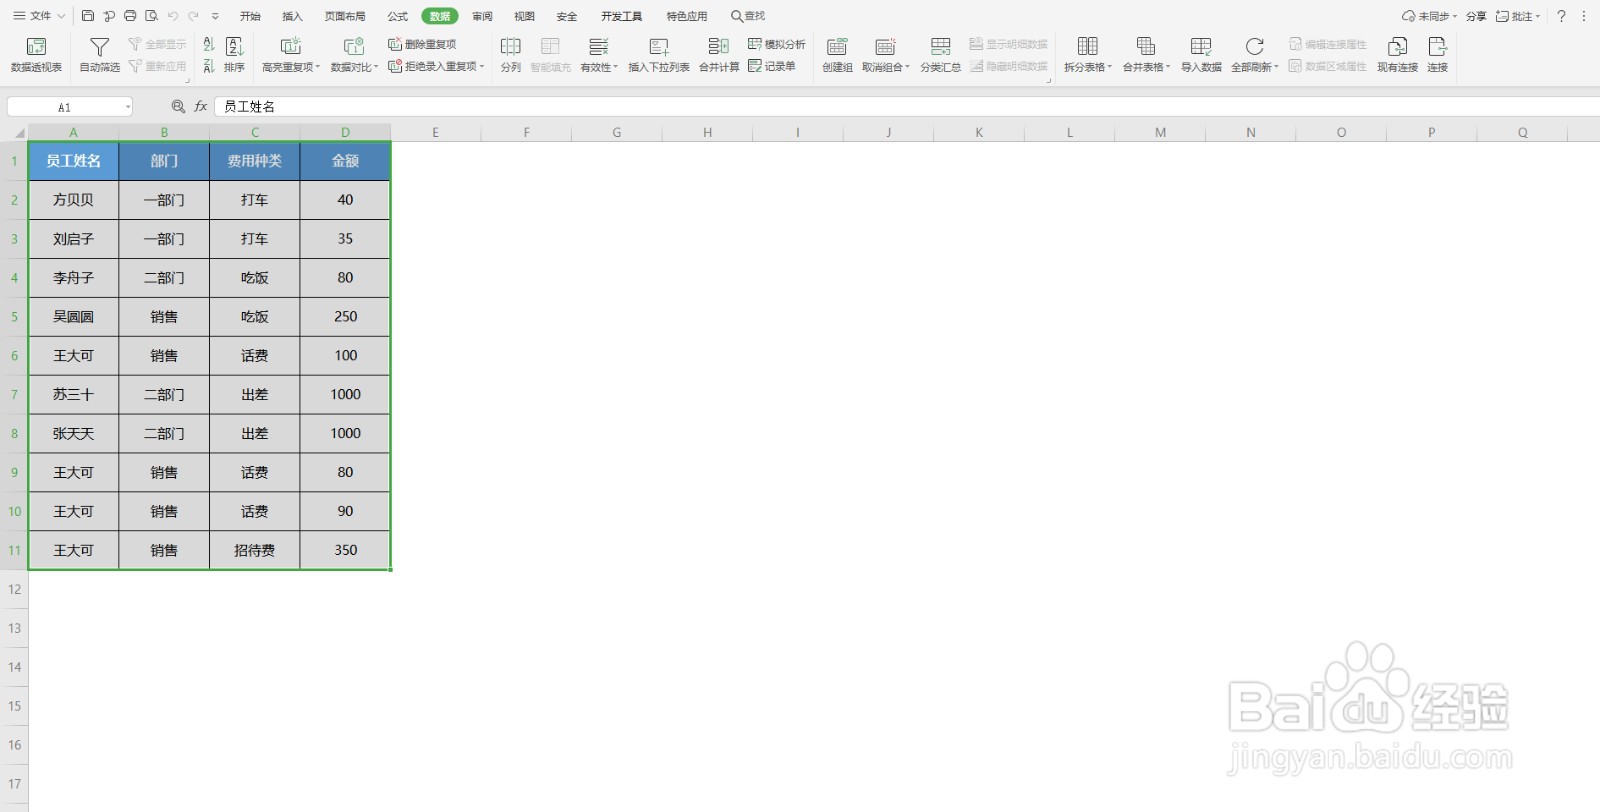Click the 删除重复项 remove duplicates button
Viewport: 1600px width, 812px height.
(422, 44)
